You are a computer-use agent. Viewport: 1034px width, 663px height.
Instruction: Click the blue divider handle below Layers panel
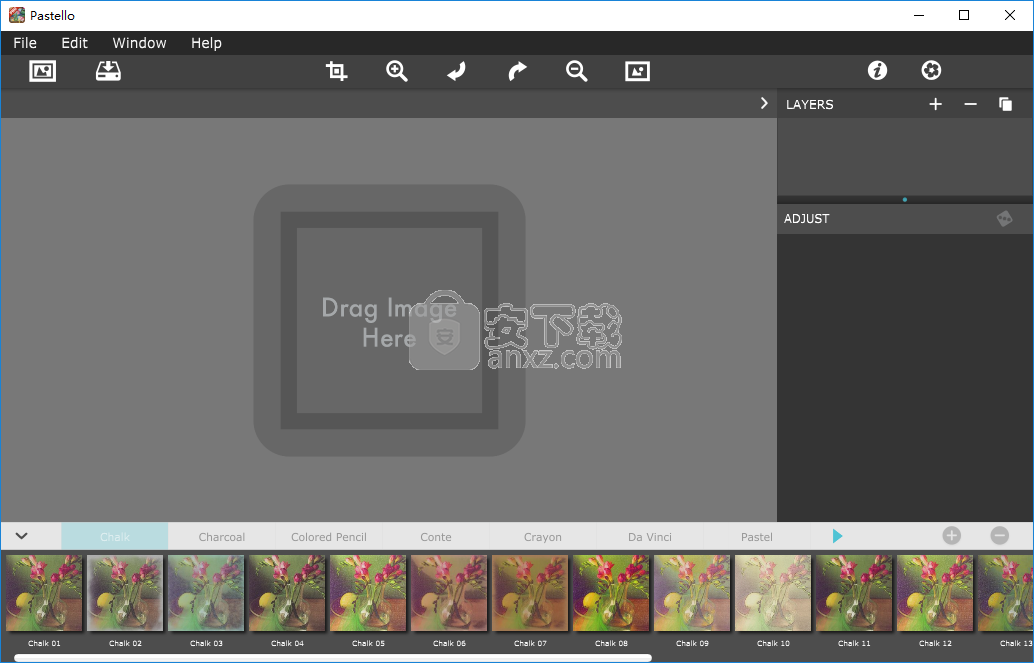click(x=905, y=199)
